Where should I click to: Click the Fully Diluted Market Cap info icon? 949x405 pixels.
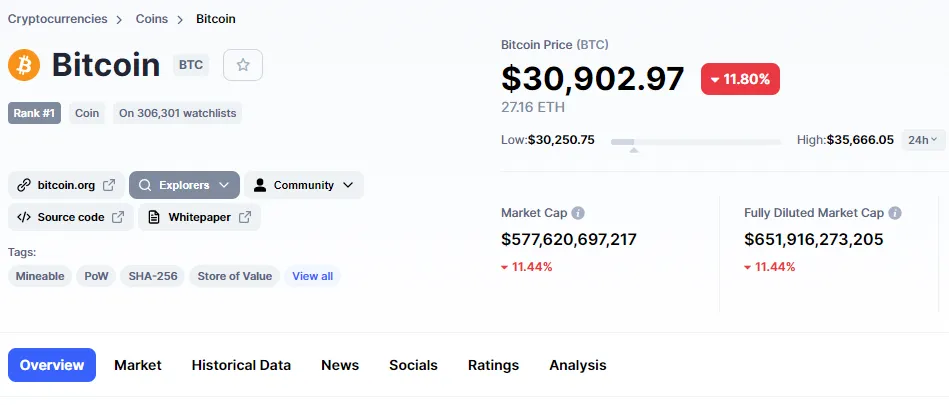895,213
